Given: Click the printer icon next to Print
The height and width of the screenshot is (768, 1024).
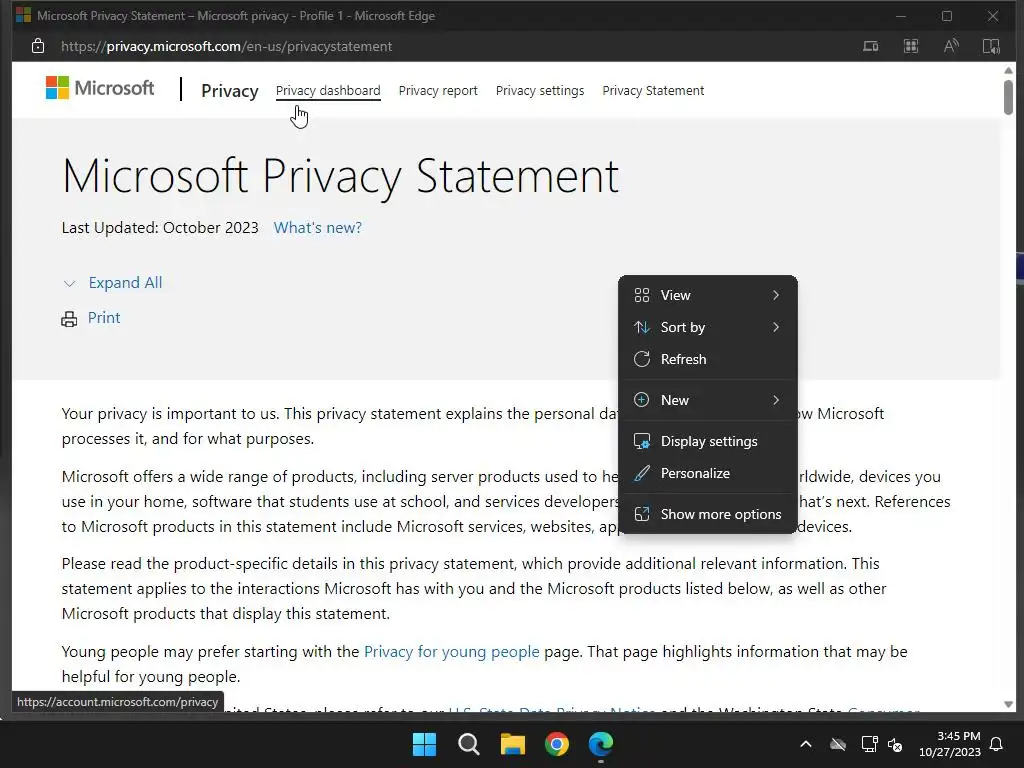Looking at the screenshot, I should [x=69, y=319].
